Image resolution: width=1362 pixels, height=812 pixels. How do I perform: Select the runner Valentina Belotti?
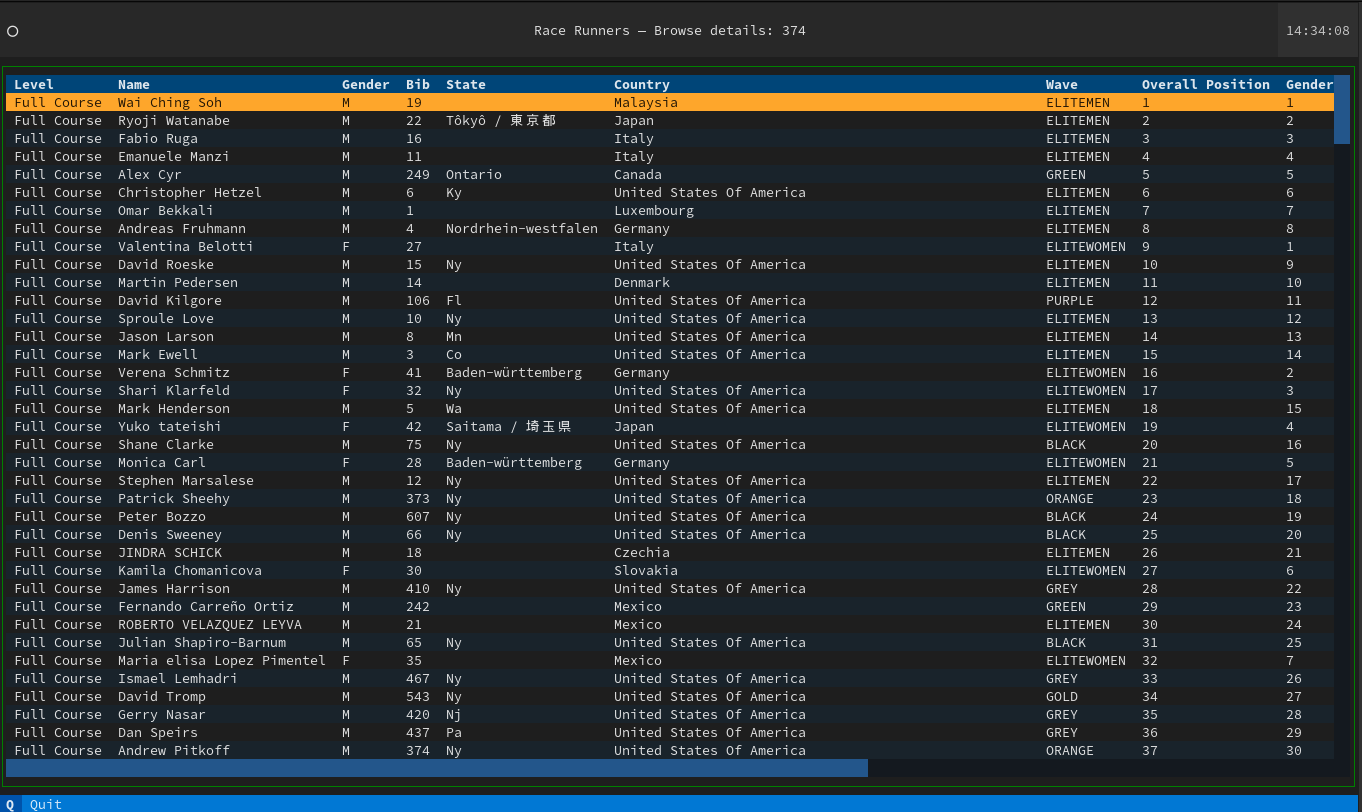[670, 247]
